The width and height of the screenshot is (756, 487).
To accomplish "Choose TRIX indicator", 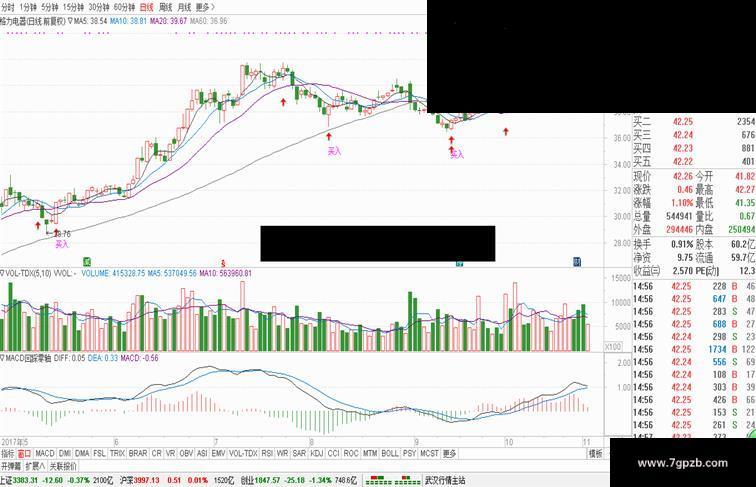I will tap(117, 454).
